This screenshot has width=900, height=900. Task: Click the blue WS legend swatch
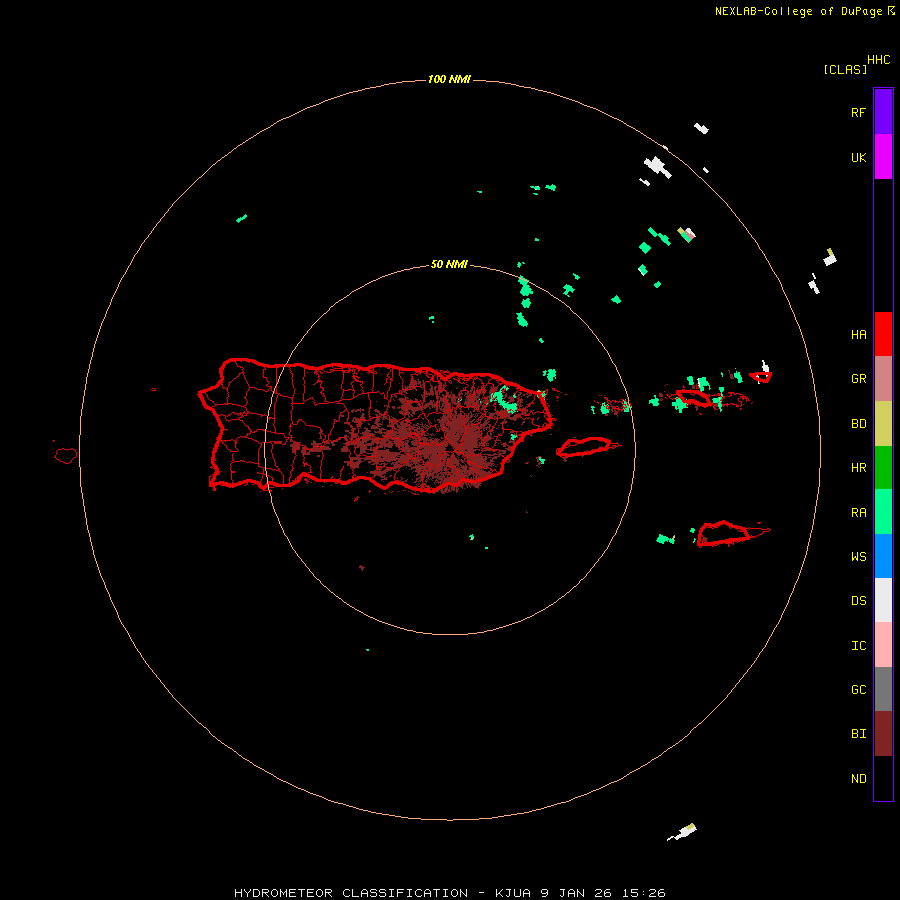(883, 556)
